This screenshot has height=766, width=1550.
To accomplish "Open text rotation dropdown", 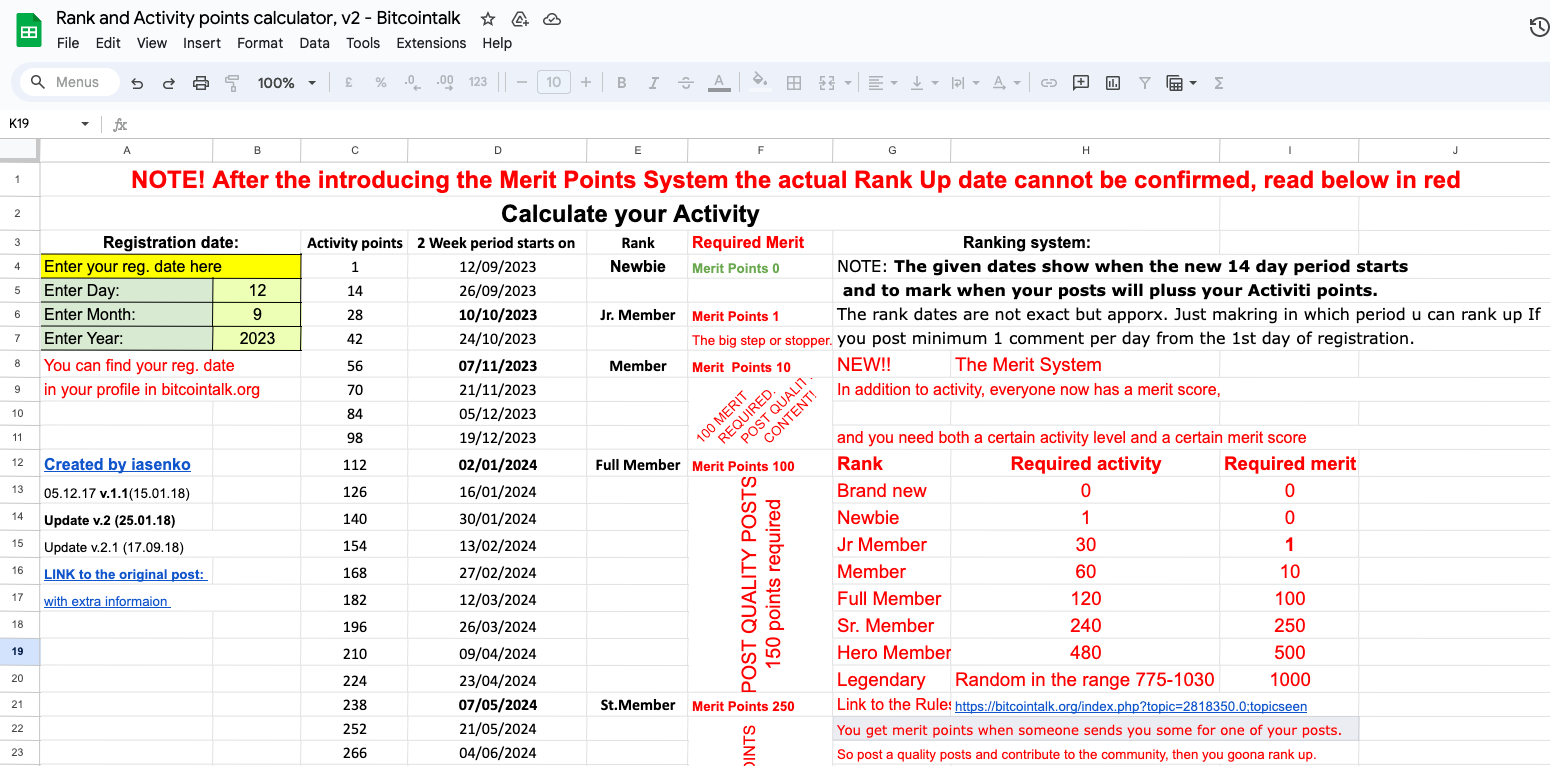I will click(x=1005, y=83).
